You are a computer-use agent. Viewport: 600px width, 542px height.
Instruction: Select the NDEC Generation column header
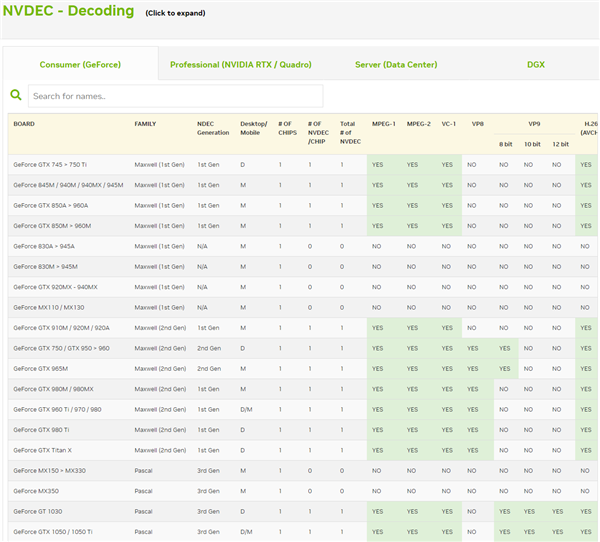point(212,128)
